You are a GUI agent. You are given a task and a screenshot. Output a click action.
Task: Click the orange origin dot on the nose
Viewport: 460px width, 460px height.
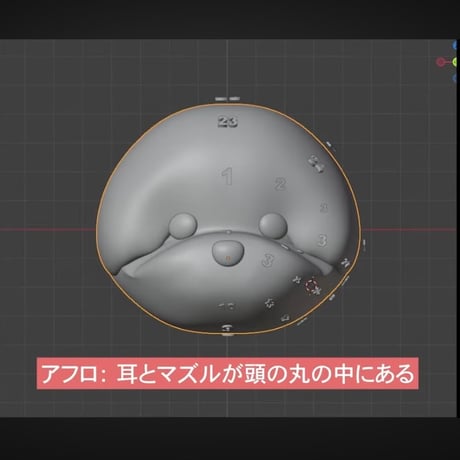pos(228,258)
